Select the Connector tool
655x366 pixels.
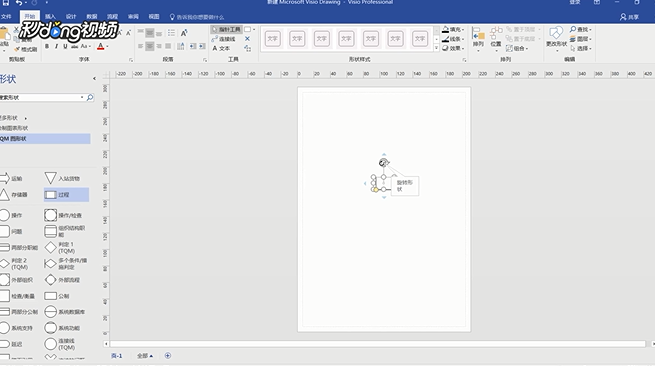[x=223, y=39]
